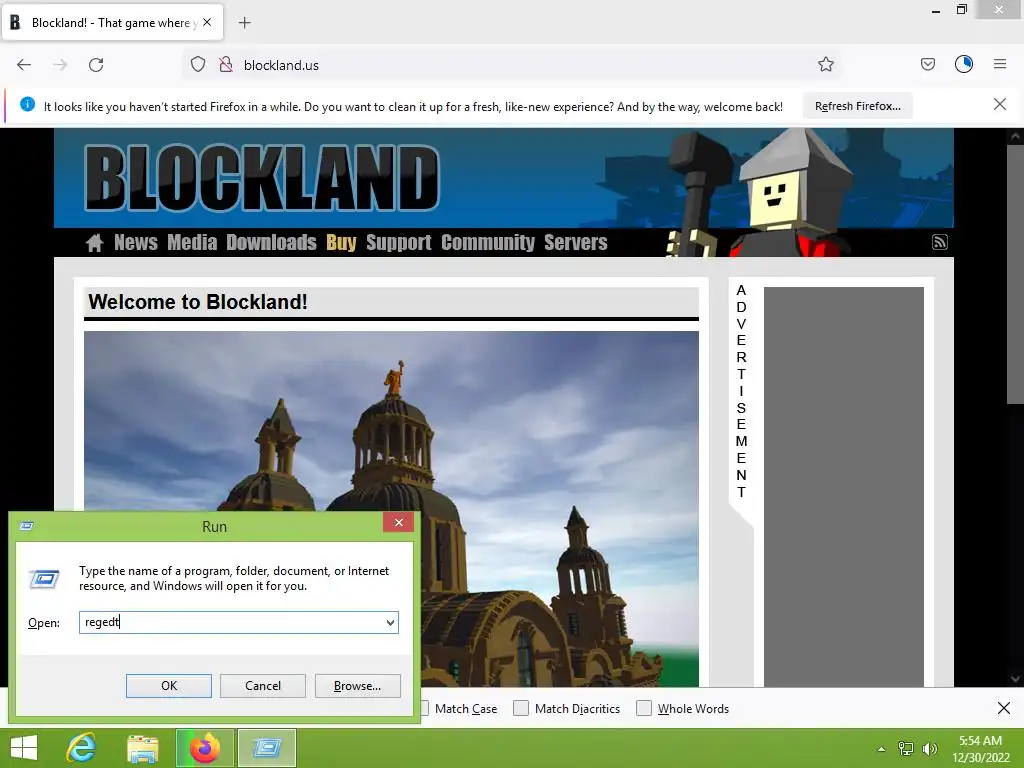The image size is (1024, 768).
Task: Click the Refresh Firefox... button
Action: point(857,106)
